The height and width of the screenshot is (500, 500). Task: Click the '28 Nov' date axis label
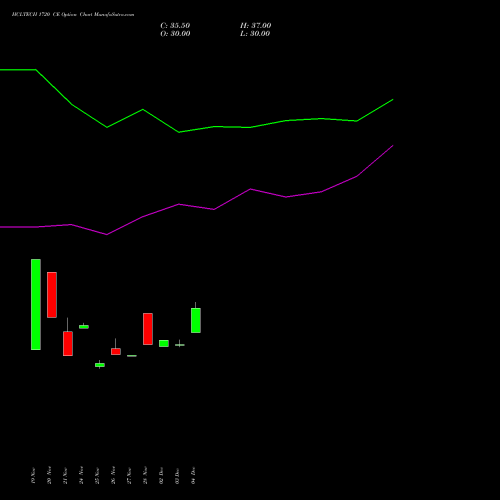coord(145,475)
